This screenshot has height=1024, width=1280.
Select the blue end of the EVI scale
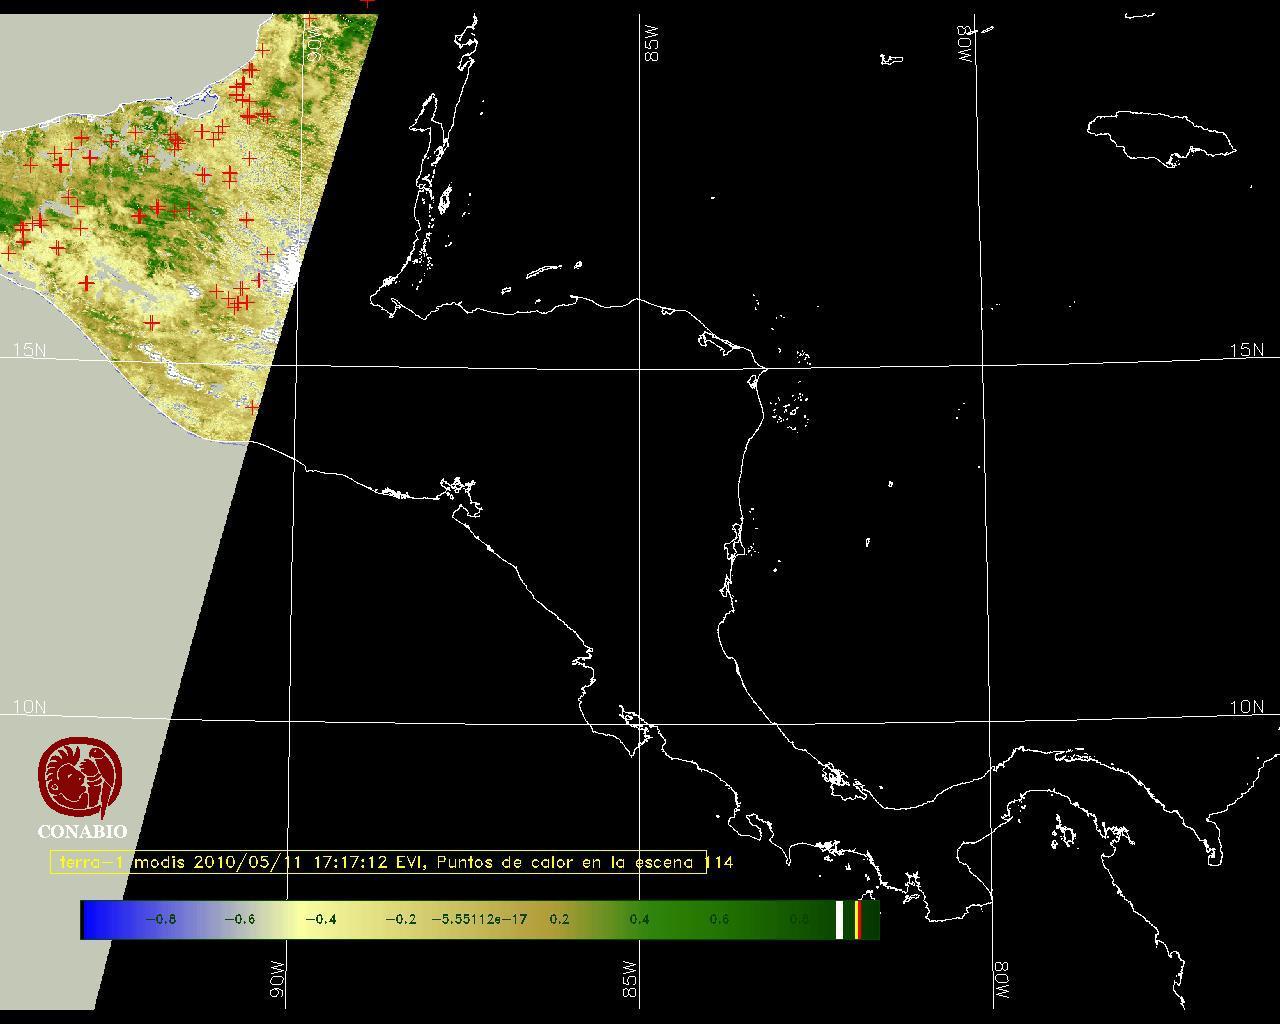95,919
